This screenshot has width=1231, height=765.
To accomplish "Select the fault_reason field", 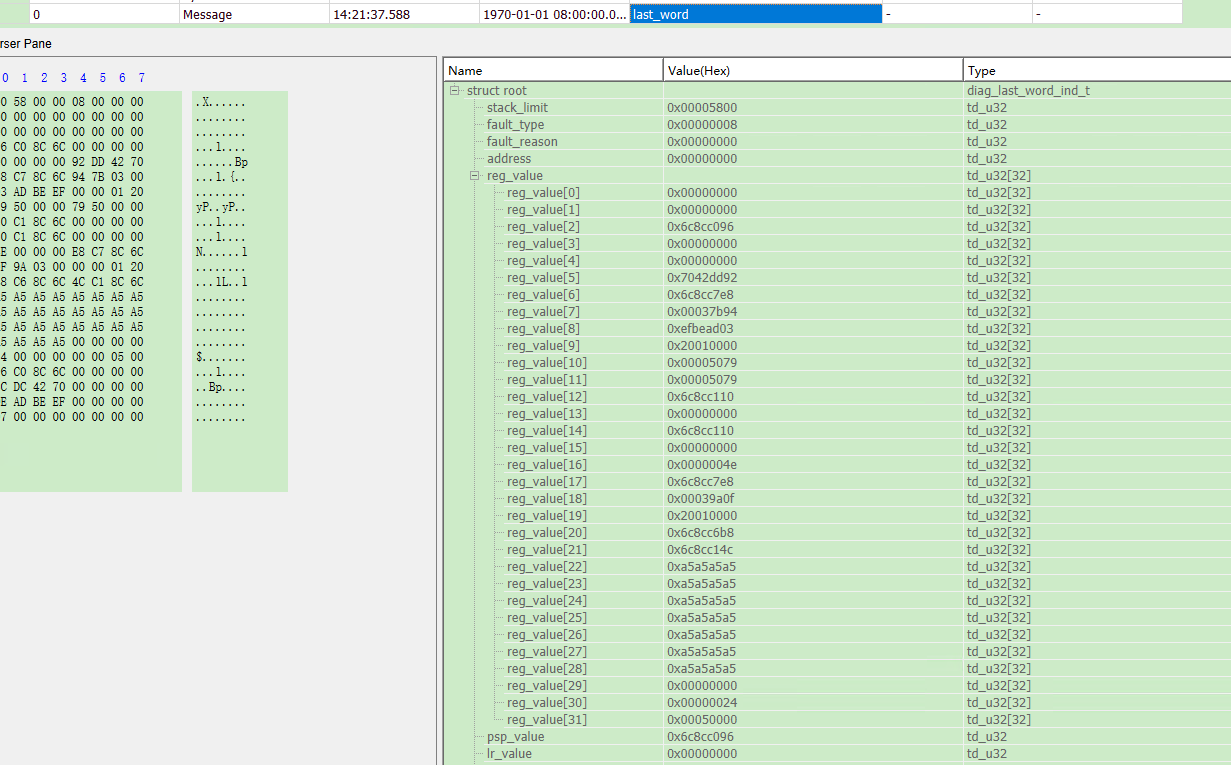I will tap(522, 142).
